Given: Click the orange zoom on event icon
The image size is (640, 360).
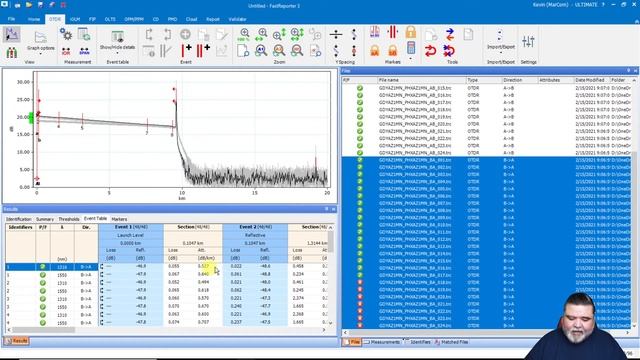Looking at the screenshot, I should pos(280,51).
